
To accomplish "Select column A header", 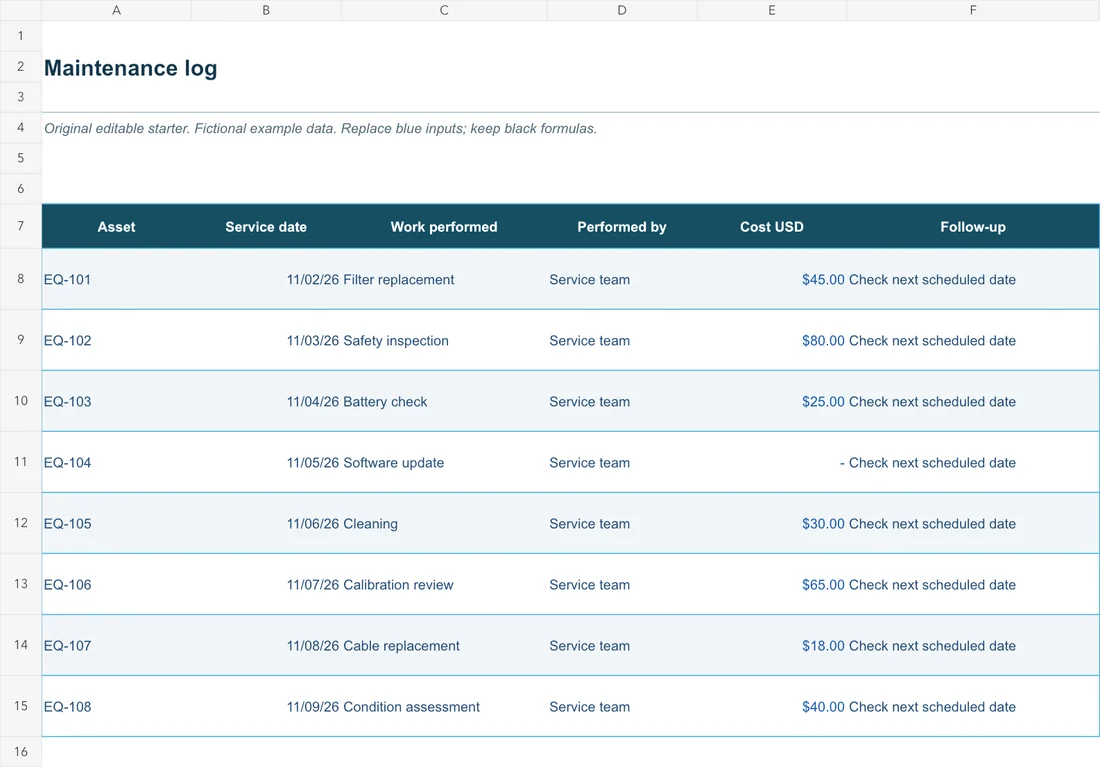I will pyautogui.click(x=116, y=10).
